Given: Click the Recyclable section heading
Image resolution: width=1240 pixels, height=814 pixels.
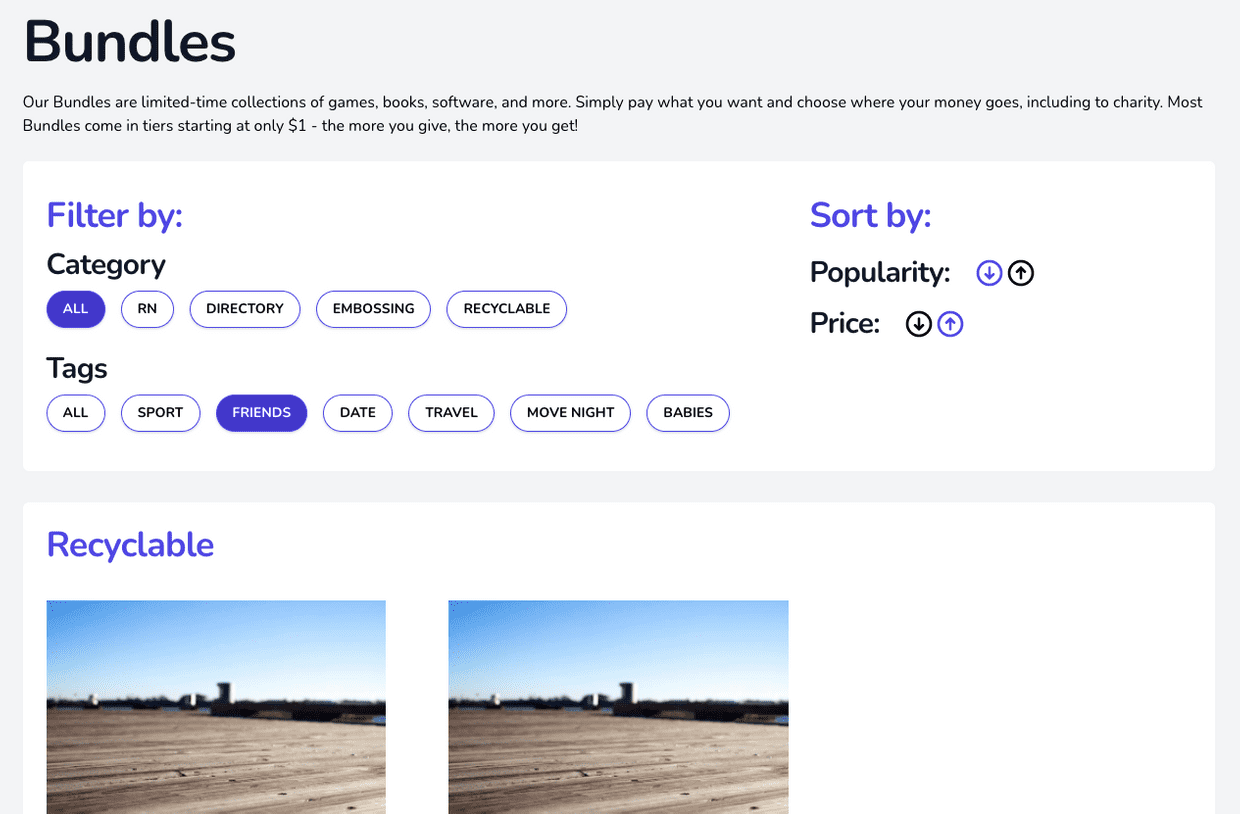Looking at the screenshot, I should tap(130, 545).
